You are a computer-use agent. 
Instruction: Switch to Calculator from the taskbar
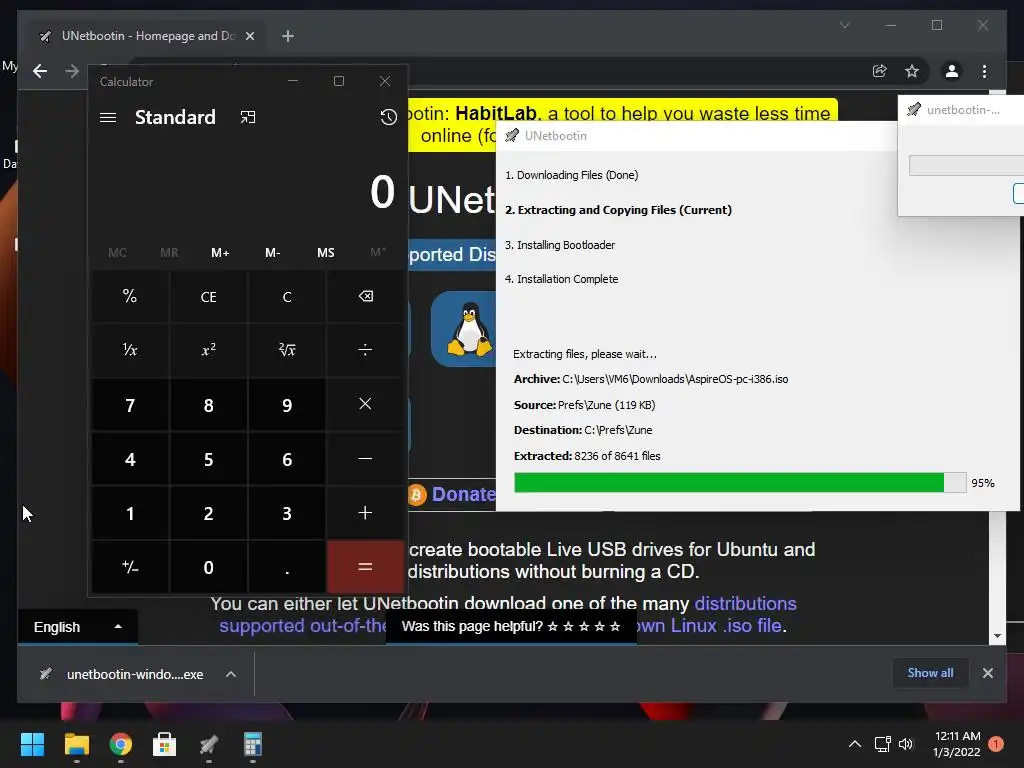(253, 744)
